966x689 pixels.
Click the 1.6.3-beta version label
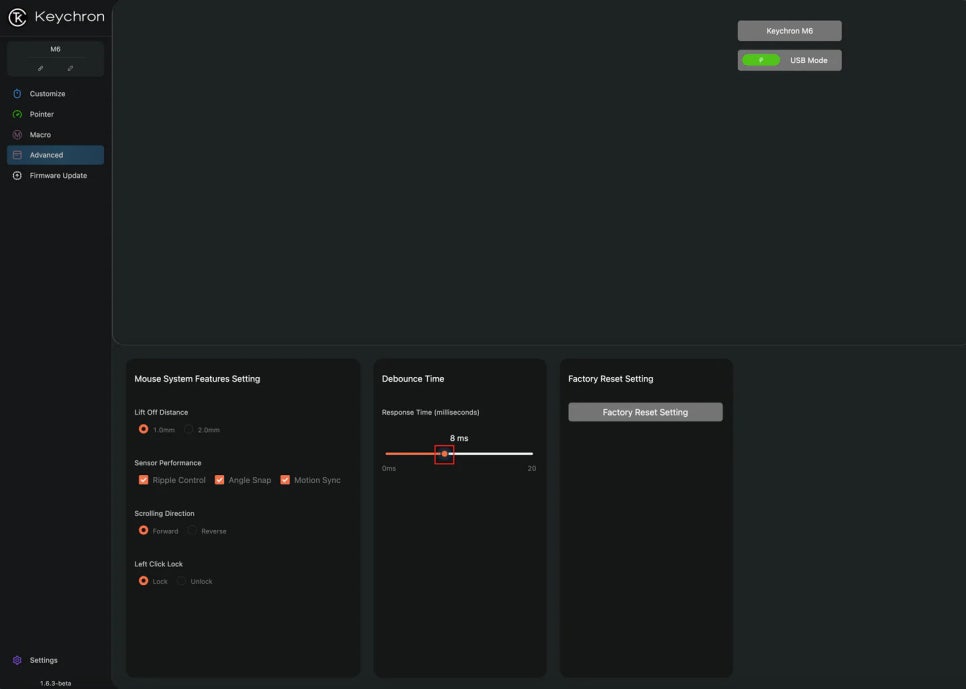(55, 683)
